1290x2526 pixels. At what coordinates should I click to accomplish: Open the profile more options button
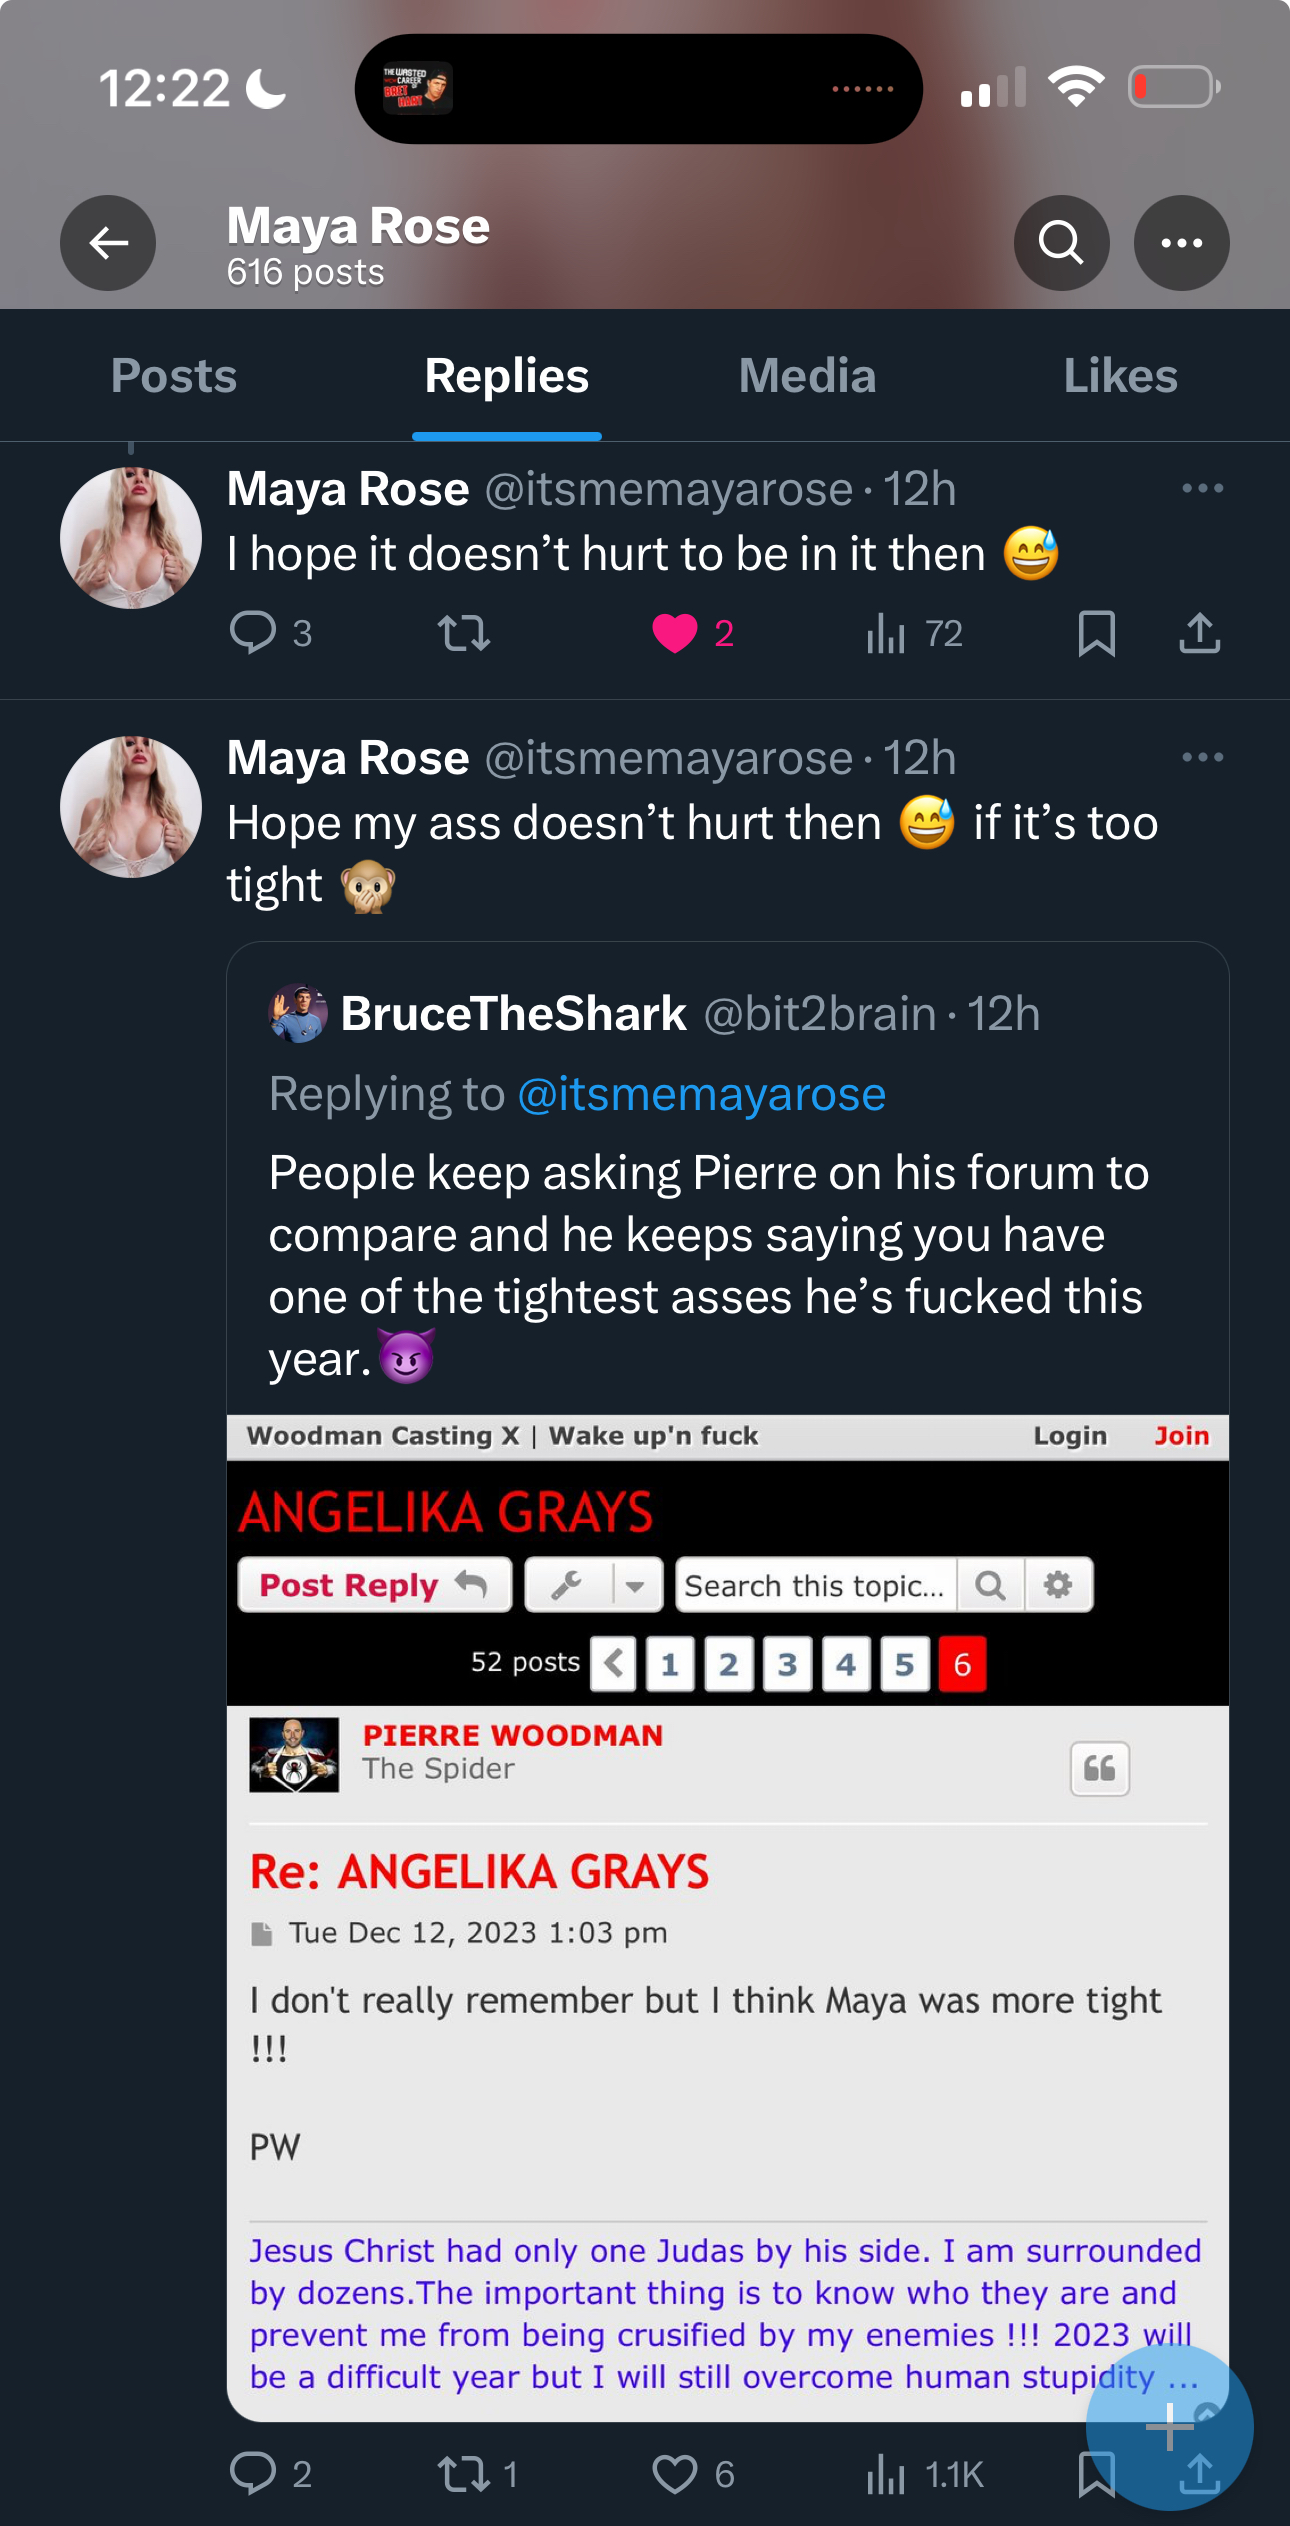(1181, 243)
